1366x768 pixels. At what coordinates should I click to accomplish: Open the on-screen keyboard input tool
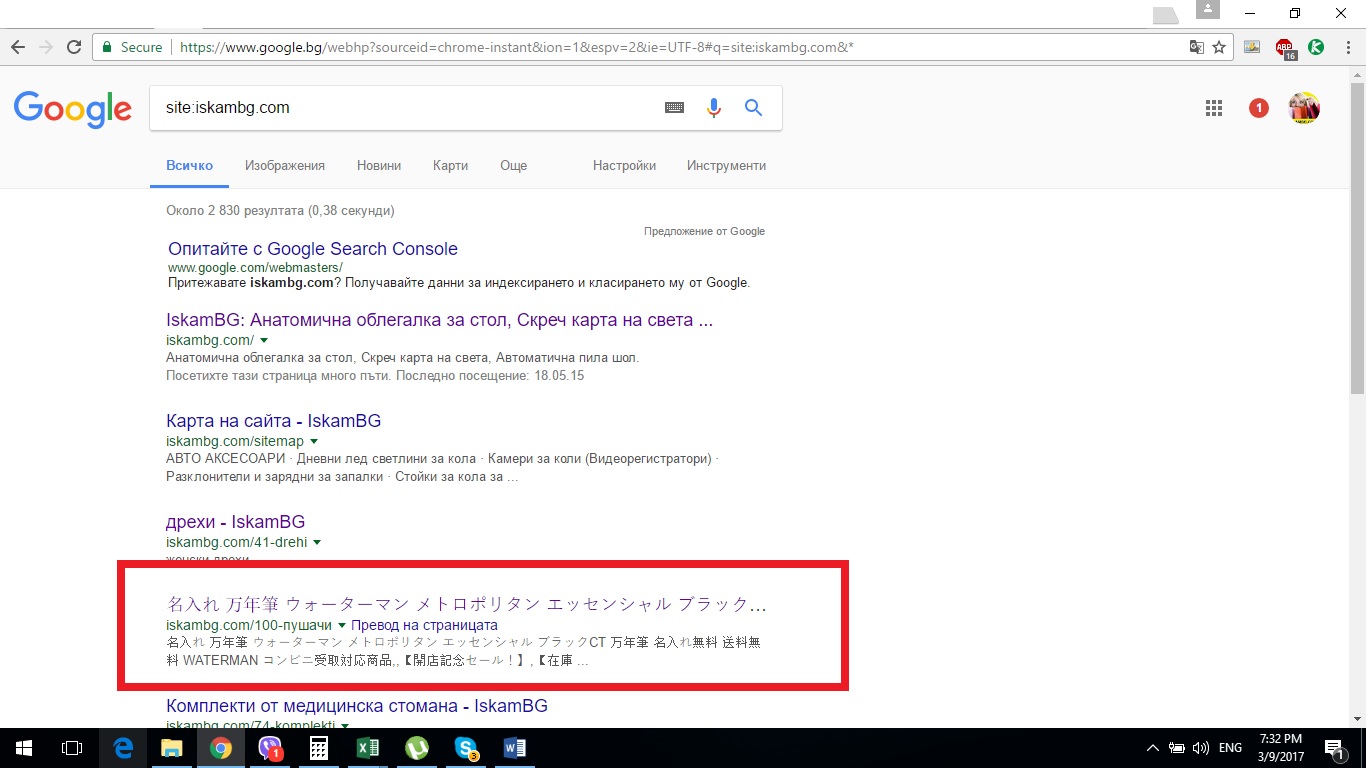click(x=675, y=108)
